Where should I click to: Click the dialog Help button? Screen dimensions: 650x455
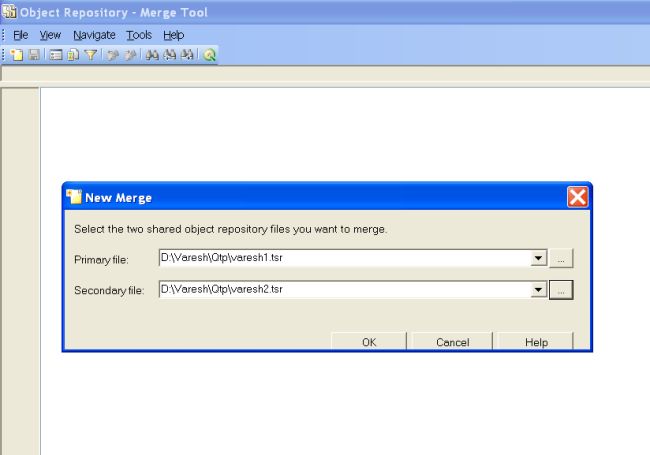pyautogui.click(x=536, y=341)
